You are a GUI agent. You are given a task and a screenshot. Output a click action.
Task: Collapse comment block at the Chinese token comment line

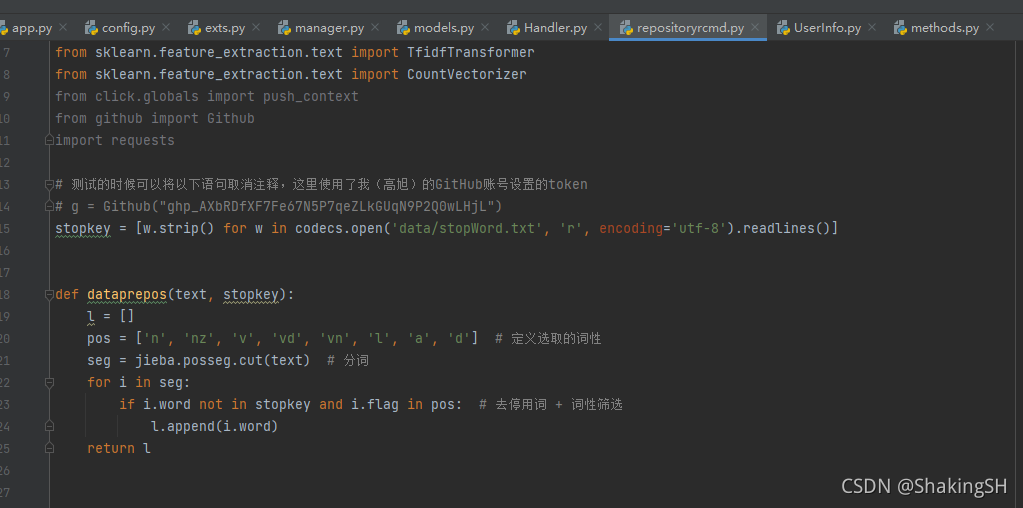[49, 185]
